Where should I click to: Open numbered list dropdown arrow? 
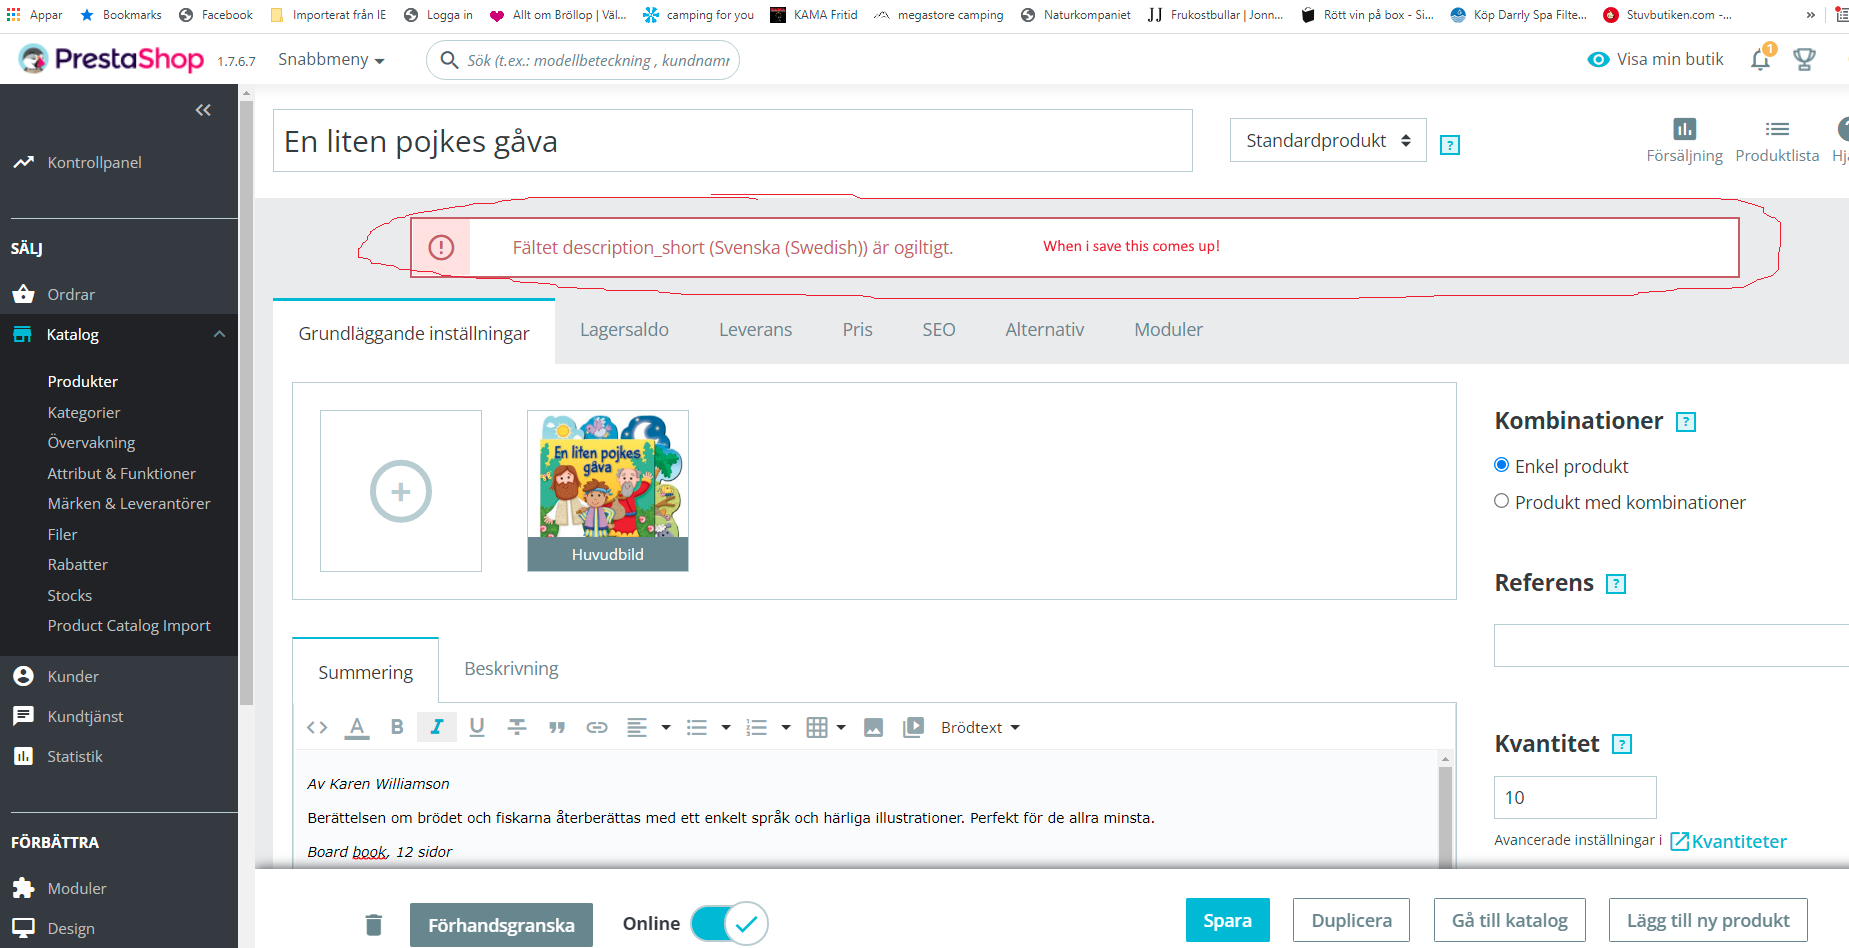(x=786, y=727)
